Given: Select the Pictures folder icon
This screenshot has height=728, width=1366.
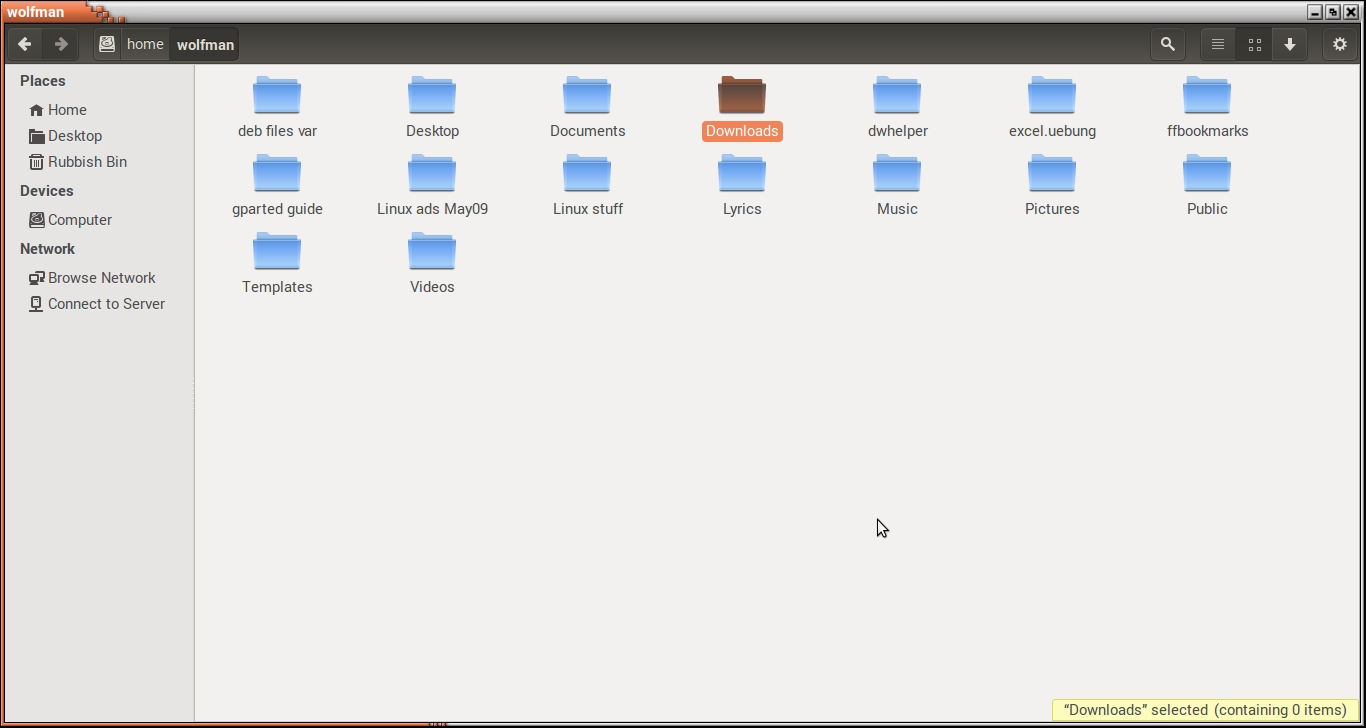Looking at the screenshot, I should [1052, 174].
